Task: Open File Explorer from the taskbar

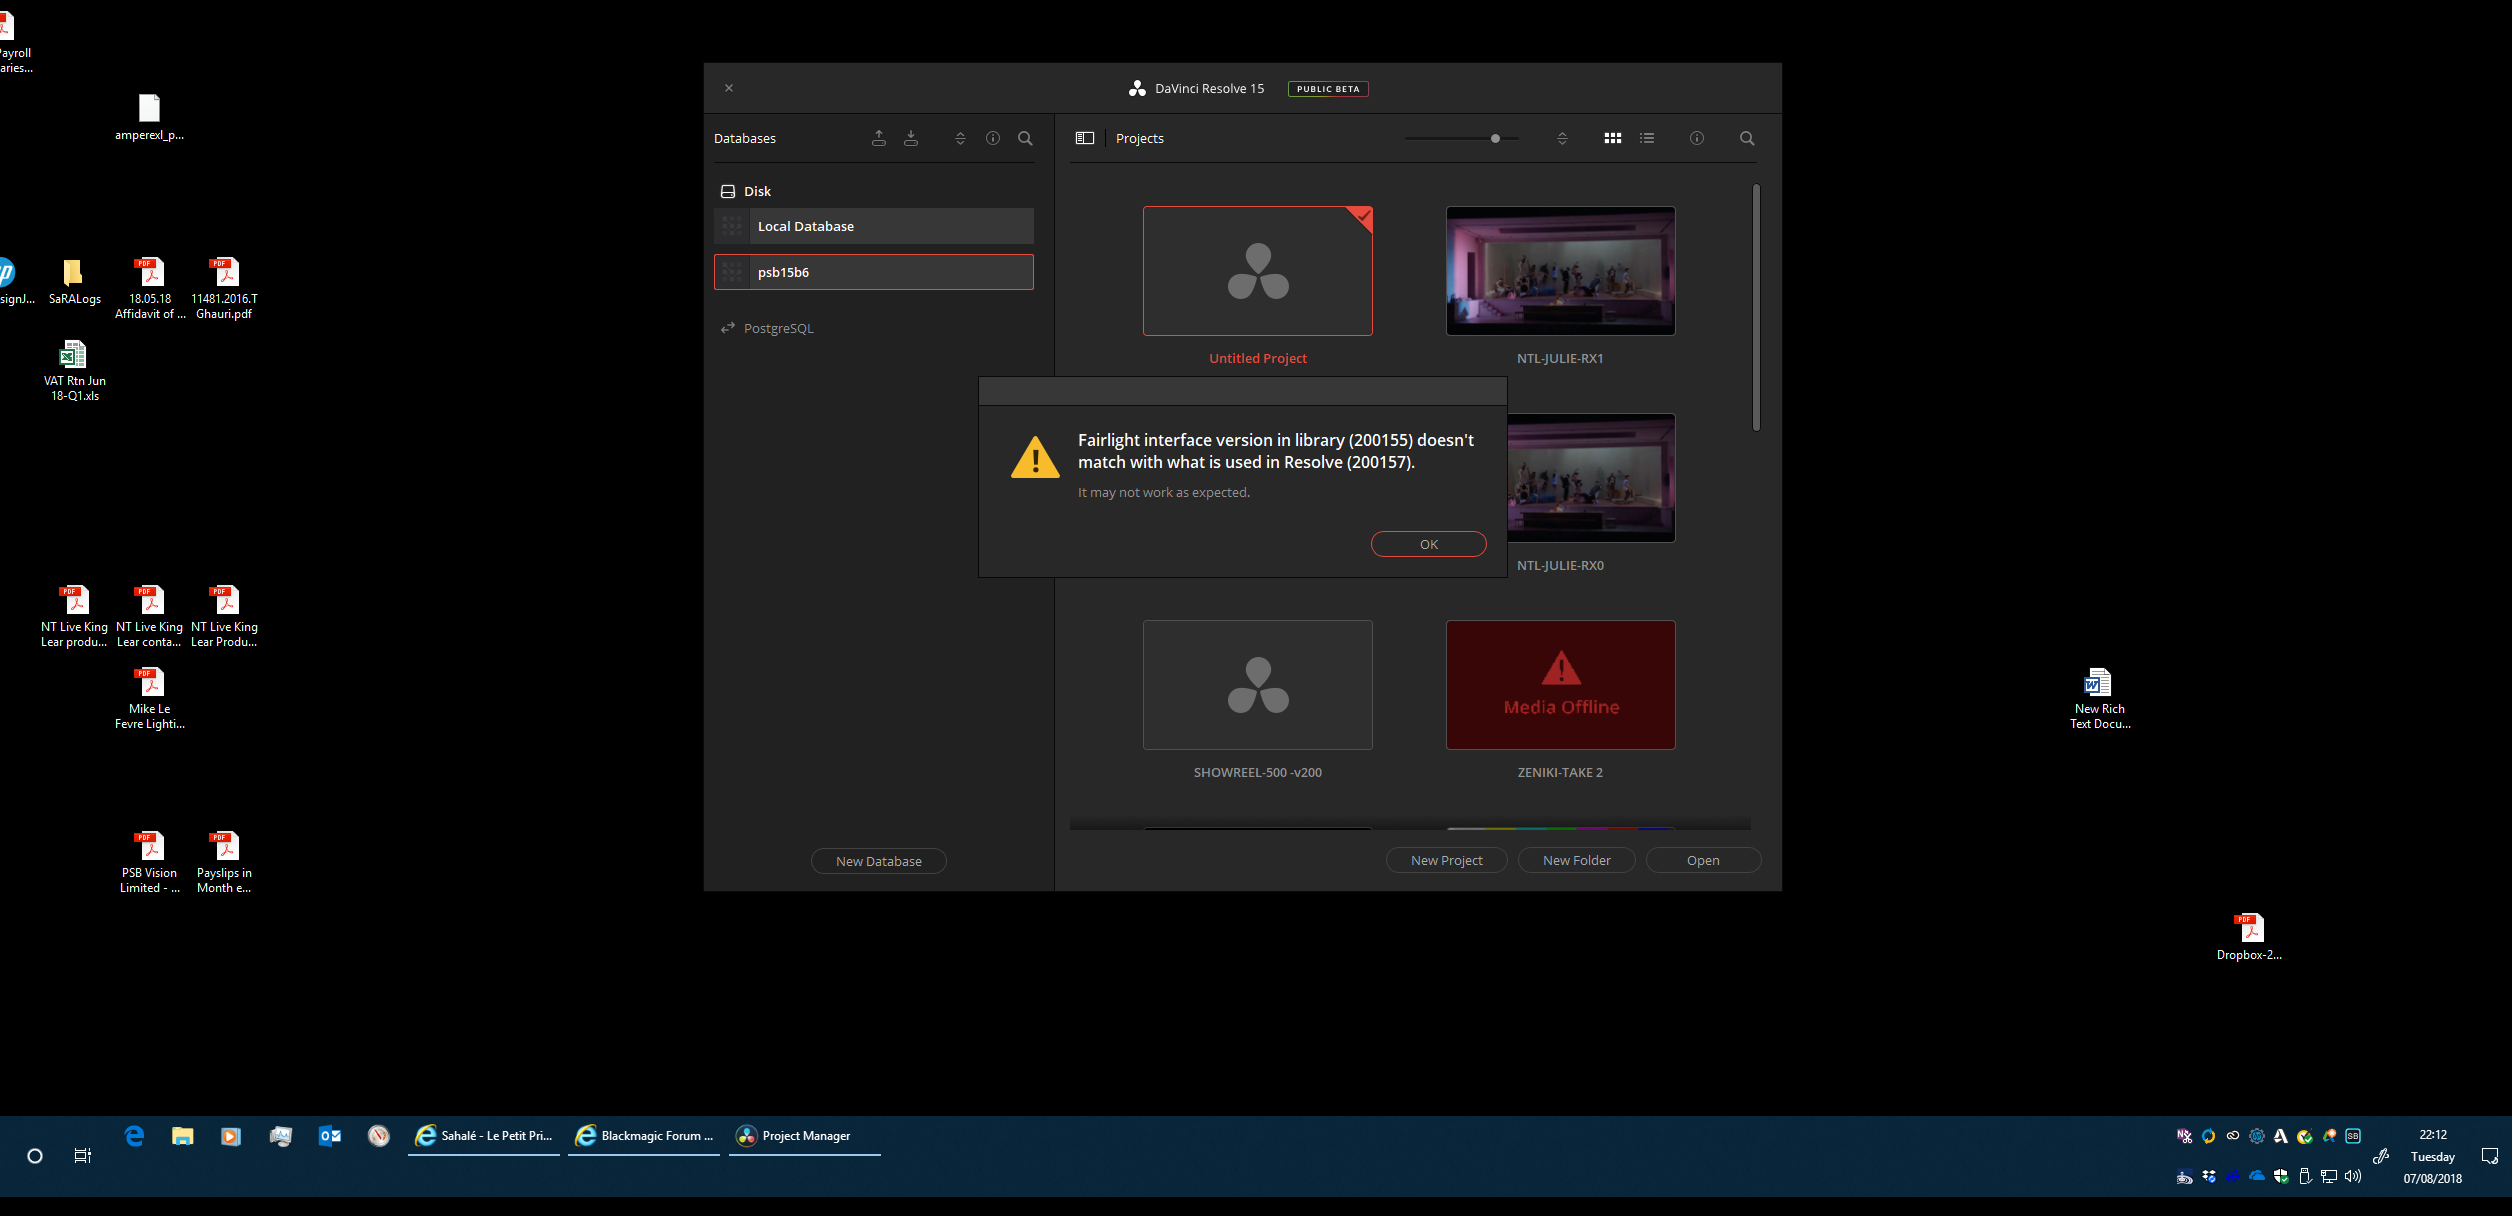Action: (x=182, y=1135)
